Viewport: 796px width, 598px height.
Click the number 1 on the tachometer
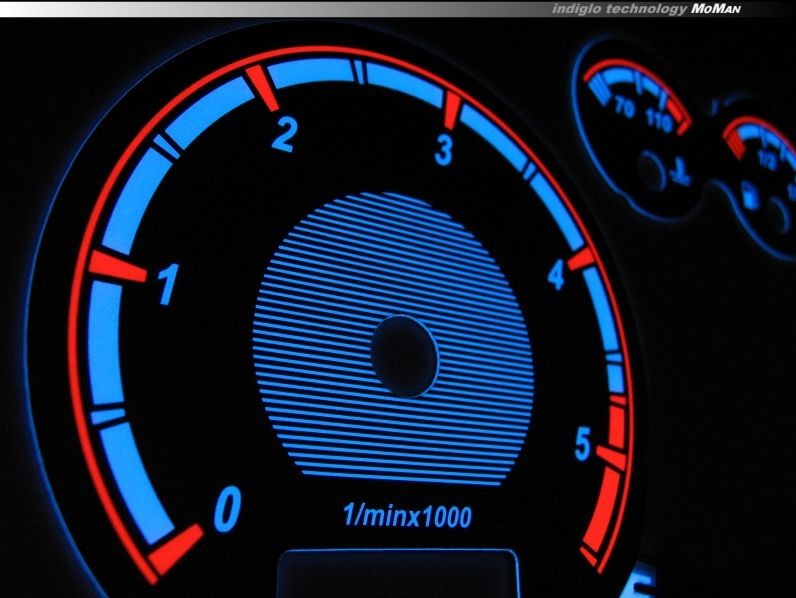[x=167, y=285]
